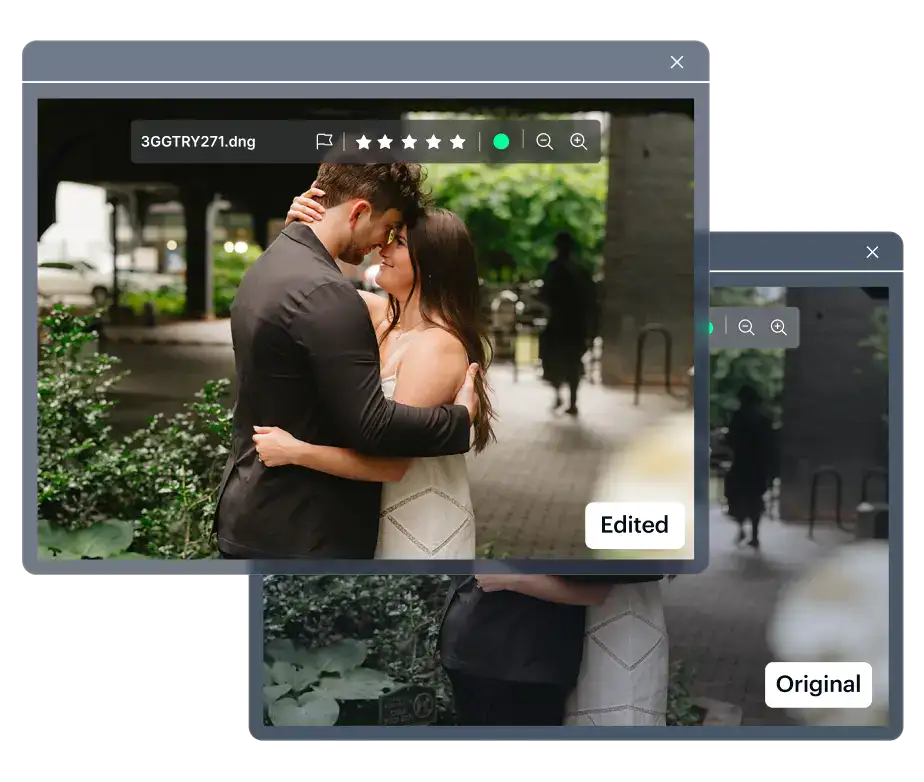Screen dimensions: 924x782
Task: Zoom out in the Original window
Action: tap(746, 327)
